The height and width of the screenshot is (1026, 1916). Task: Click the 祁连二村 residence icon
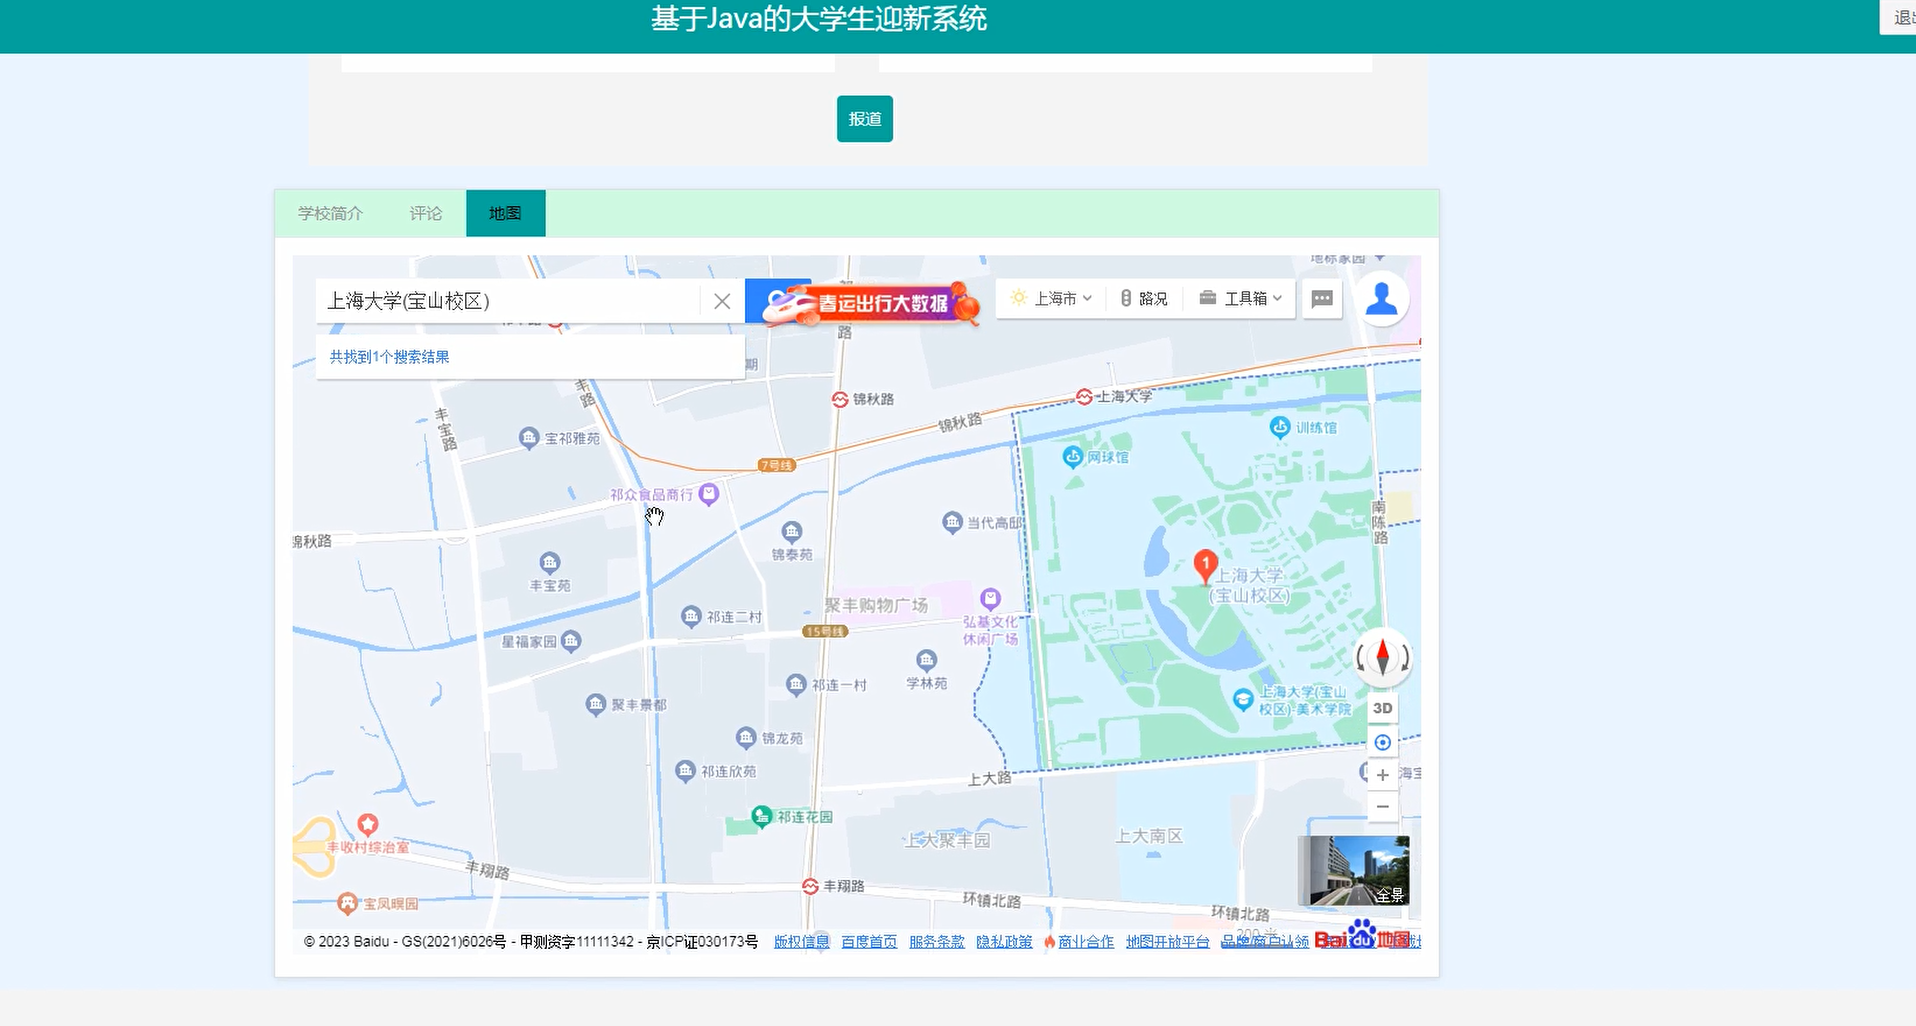[691, 616]
